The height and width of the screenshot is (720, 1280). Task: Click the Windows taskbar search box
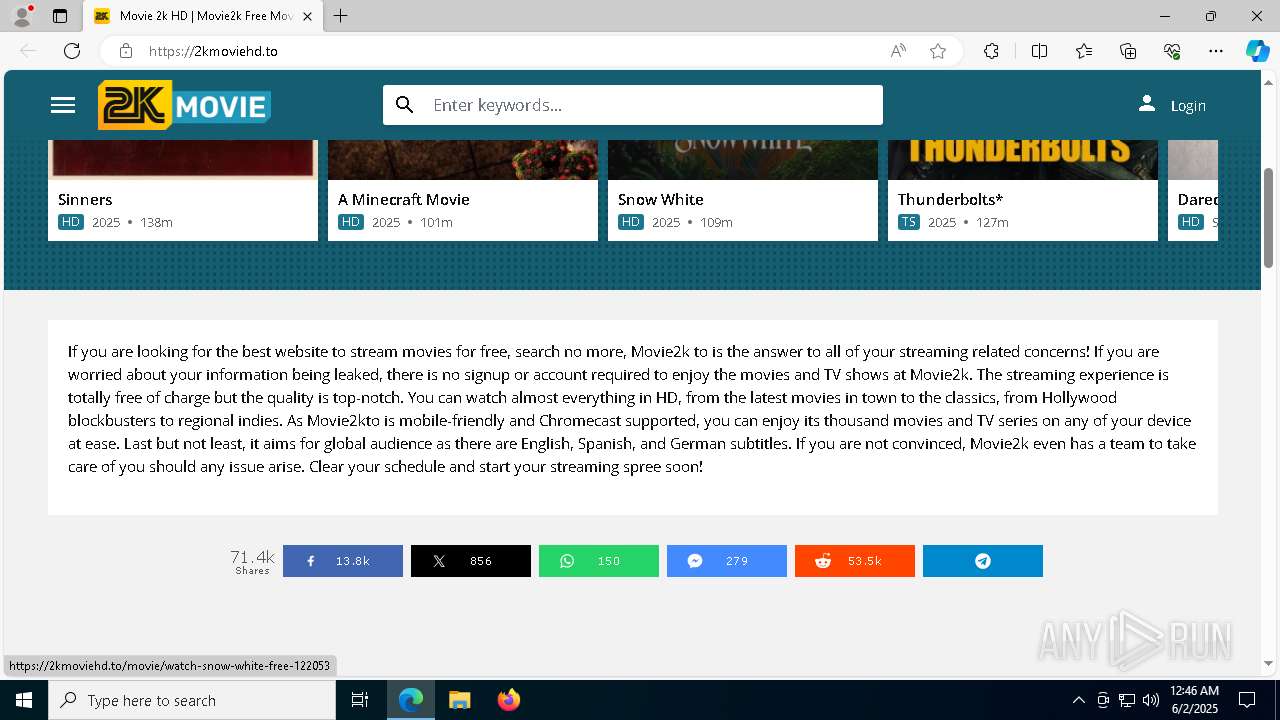click(192, 700)
